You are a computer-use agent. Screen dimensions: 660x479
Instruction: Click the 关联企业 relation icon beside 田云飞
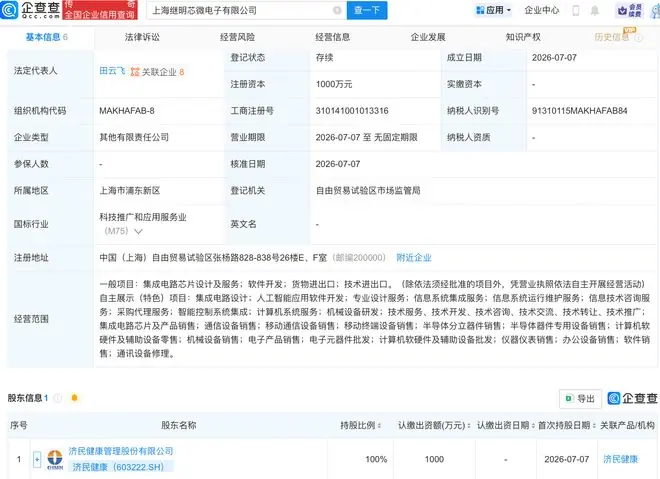(x=135, y=72)
